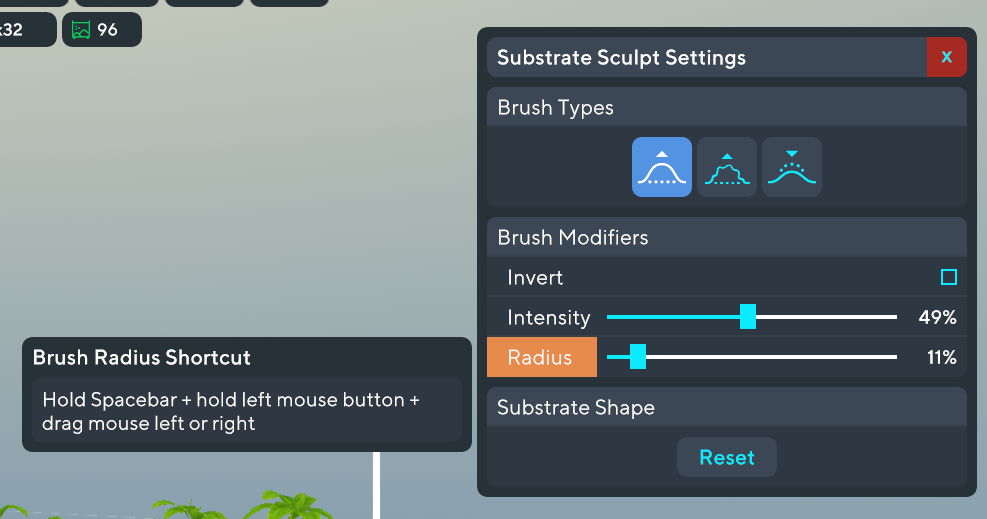Image resolution: width=987 pixels, height=519 pixels.
Task: Click the 11% radius value
Action: pyautogui.click(x=942, y=357)
